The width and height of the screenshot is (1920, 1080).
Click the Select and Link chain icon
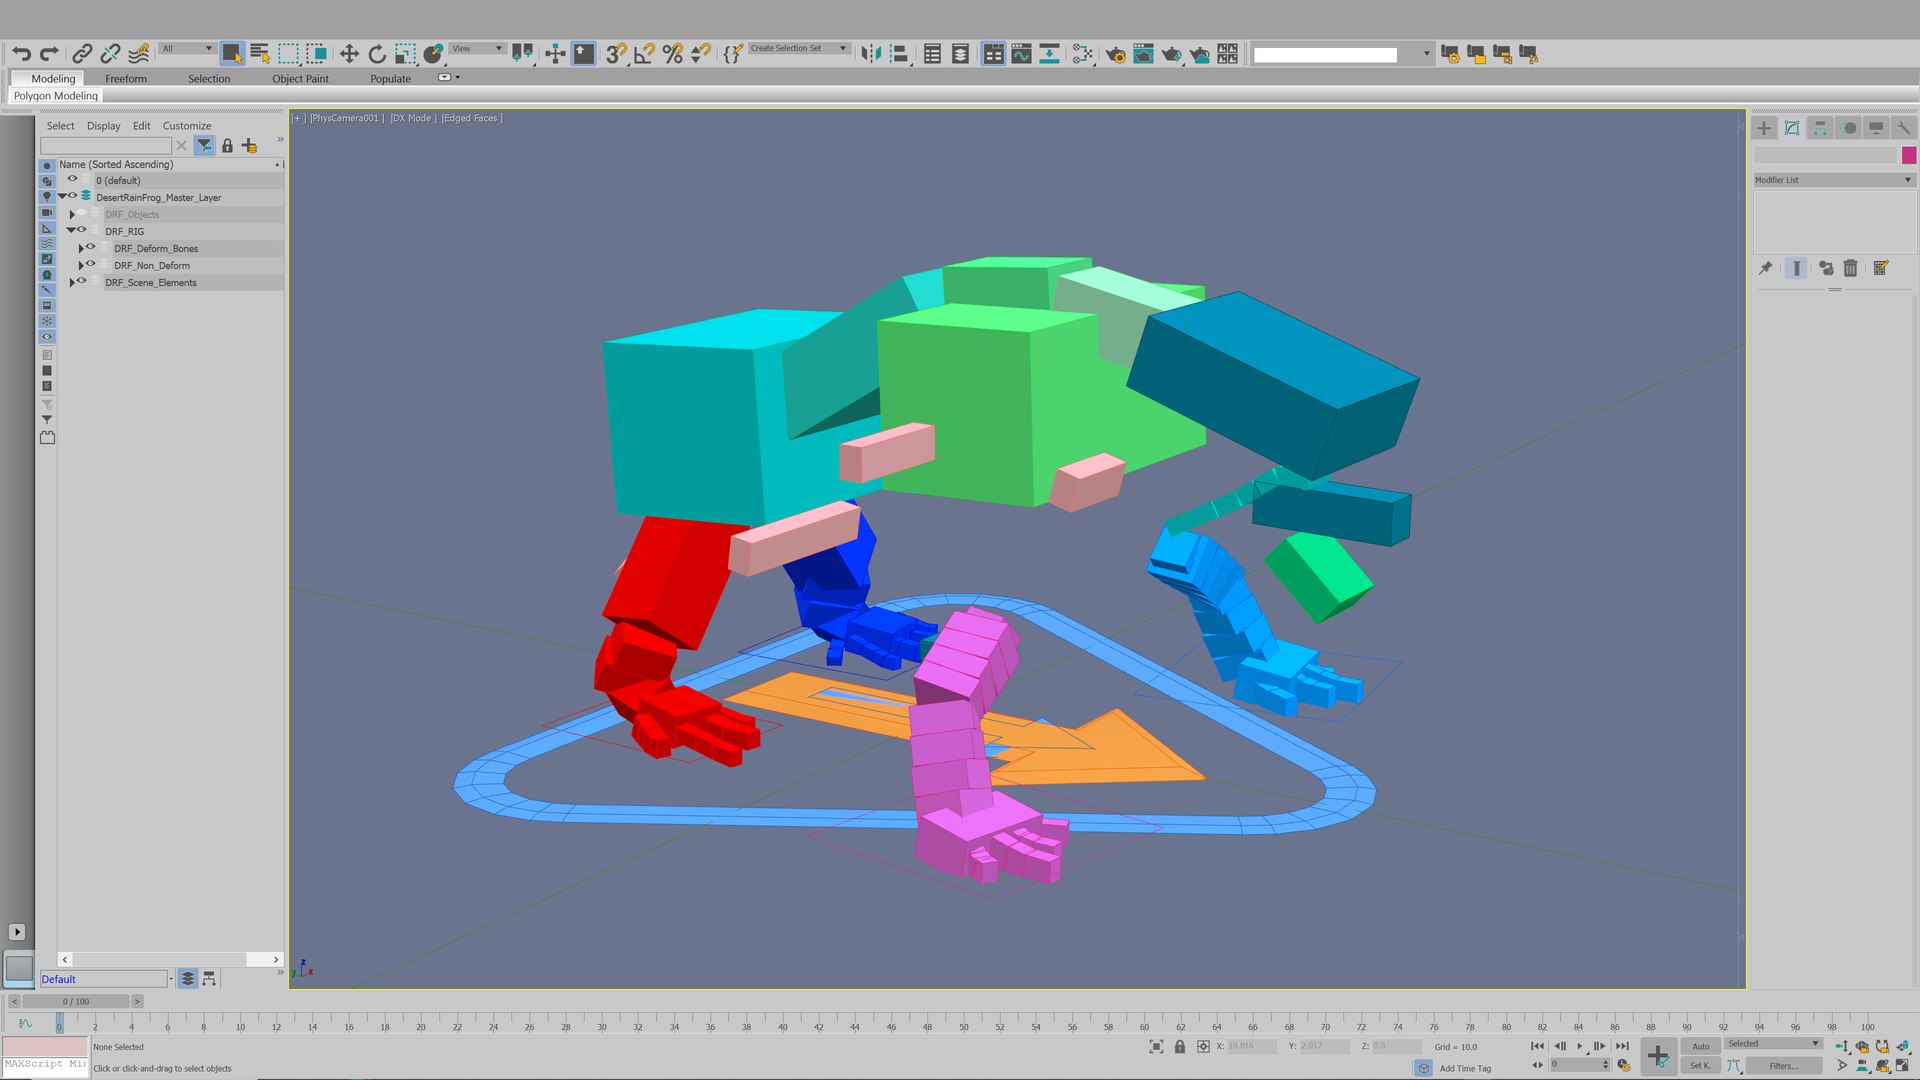[83, 54]
